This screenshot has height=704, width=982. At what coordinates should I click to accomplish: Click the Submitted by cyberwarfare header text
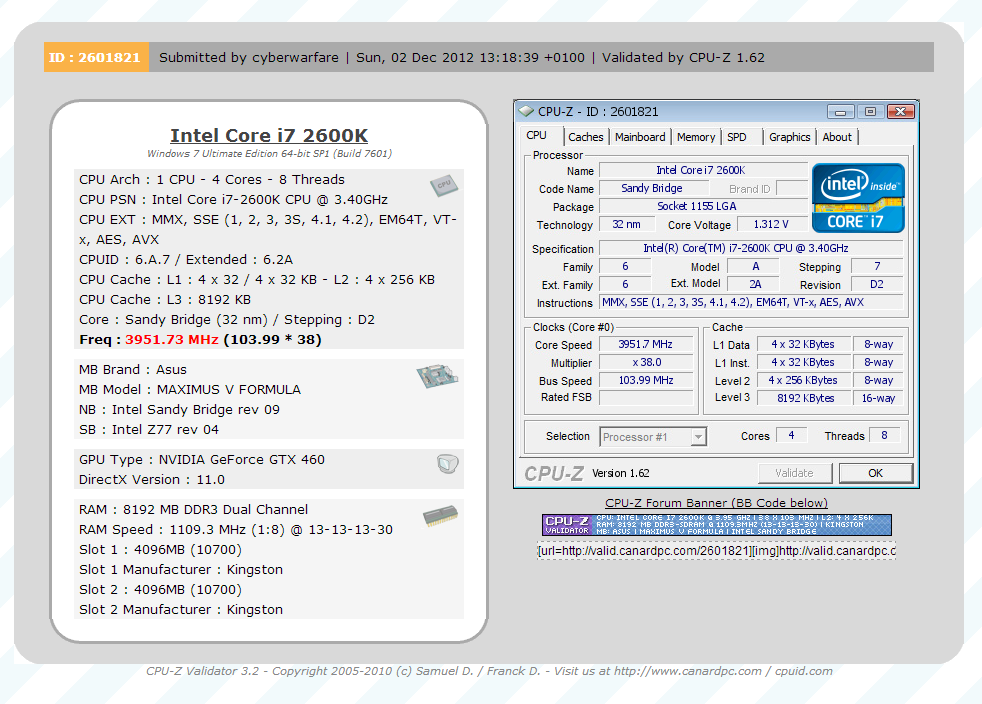point(249,58)
